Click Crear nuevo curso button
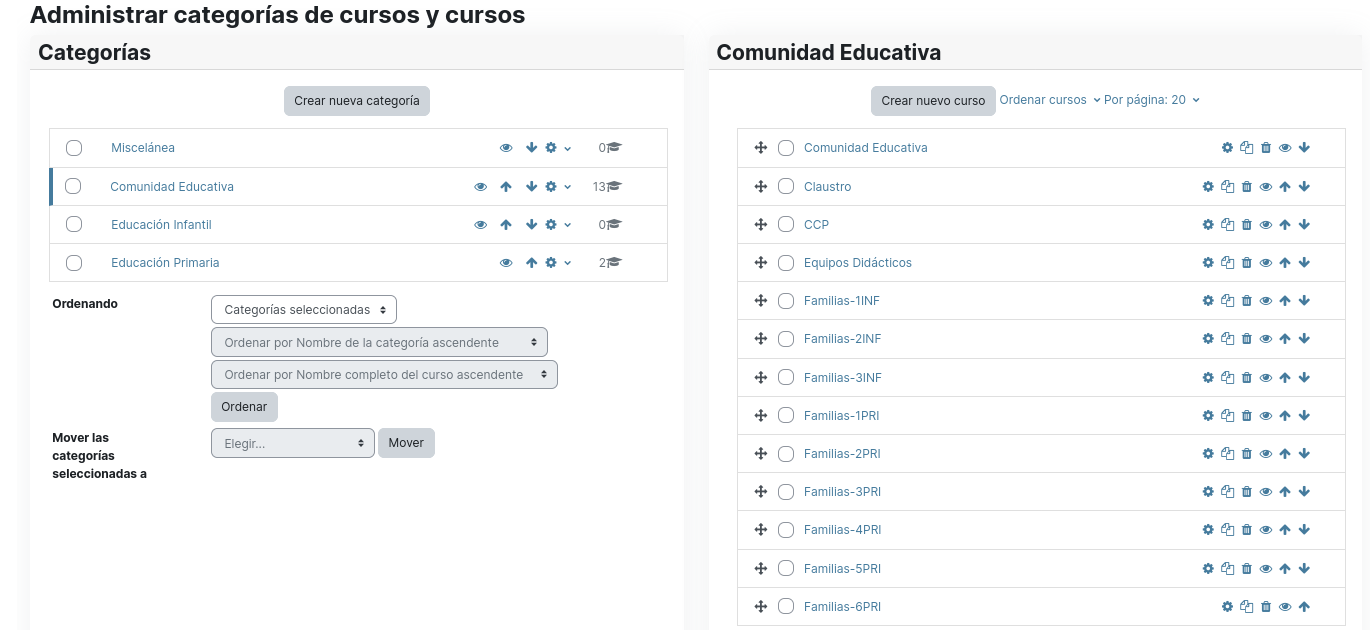Viewport: 1370px width, 630px height. tap(933, 101)
